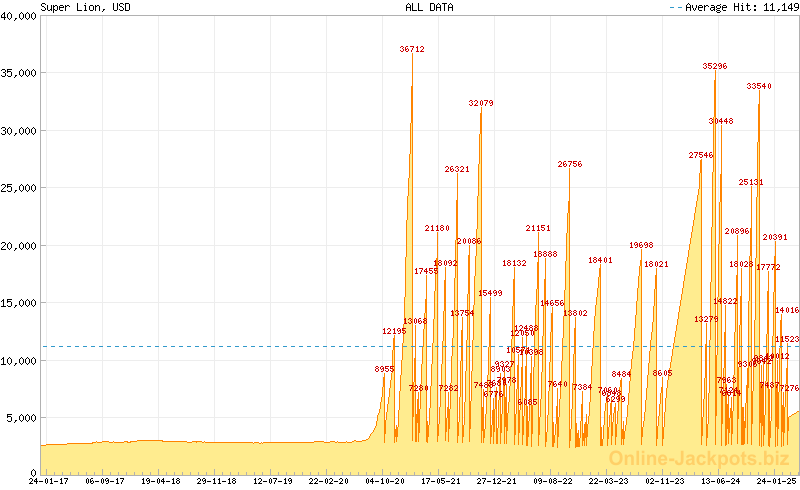
Task: Click the 8955 data point label
Action: pyautogui.click(x=385, y=369)
